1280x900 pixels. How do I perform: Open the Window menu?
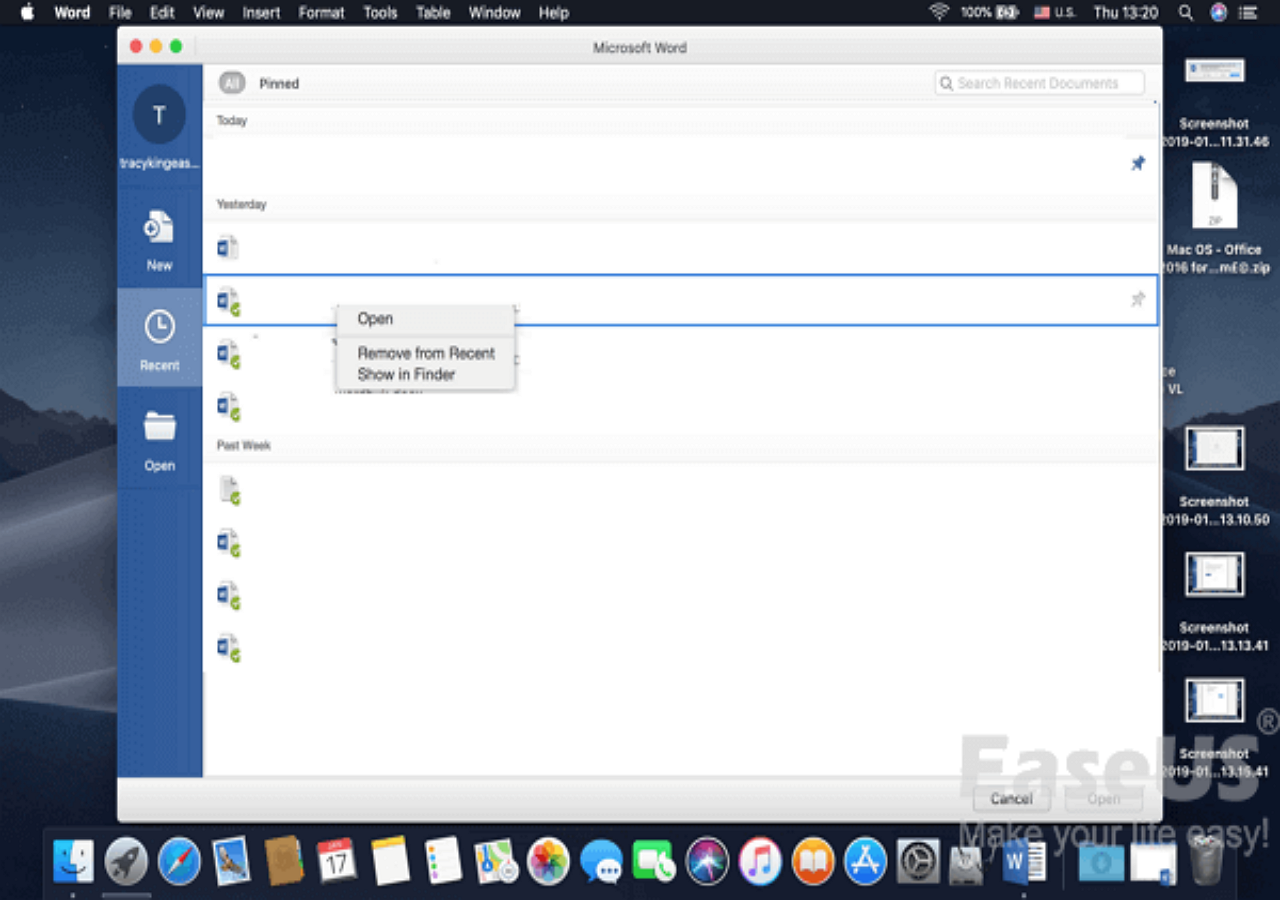point(494,13)
